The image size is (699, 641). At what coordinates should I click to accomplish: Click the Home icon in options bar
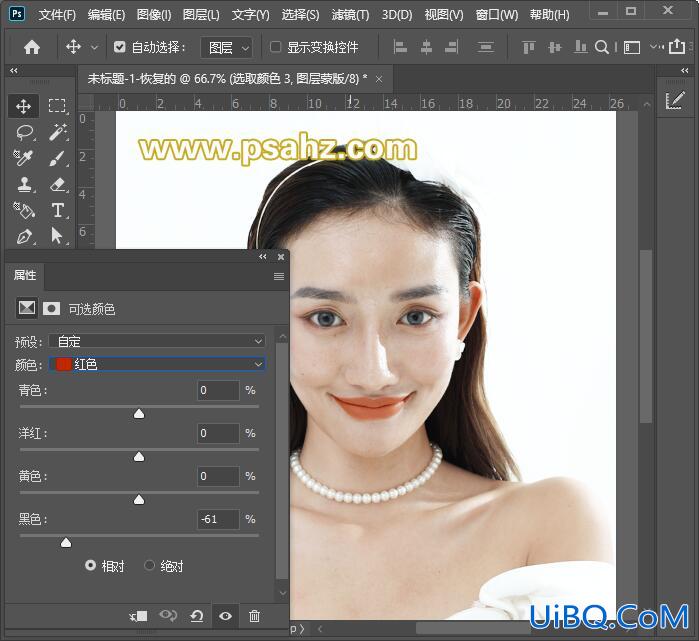32,47
